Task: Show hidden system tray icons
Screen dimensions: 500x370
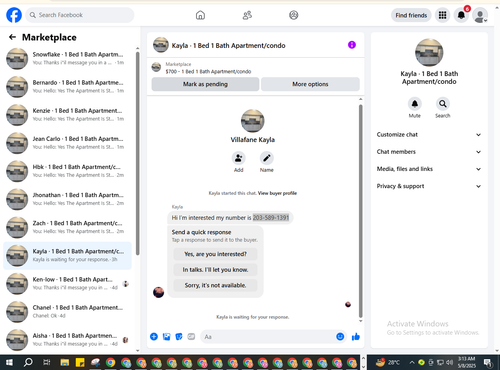Action: (412, 362)
